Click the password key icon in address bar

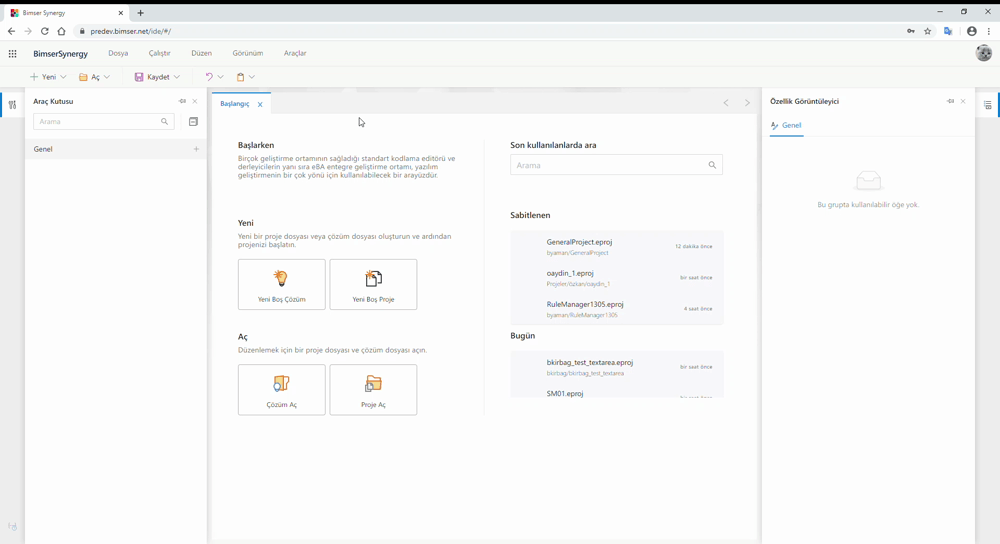click(911, 31)
